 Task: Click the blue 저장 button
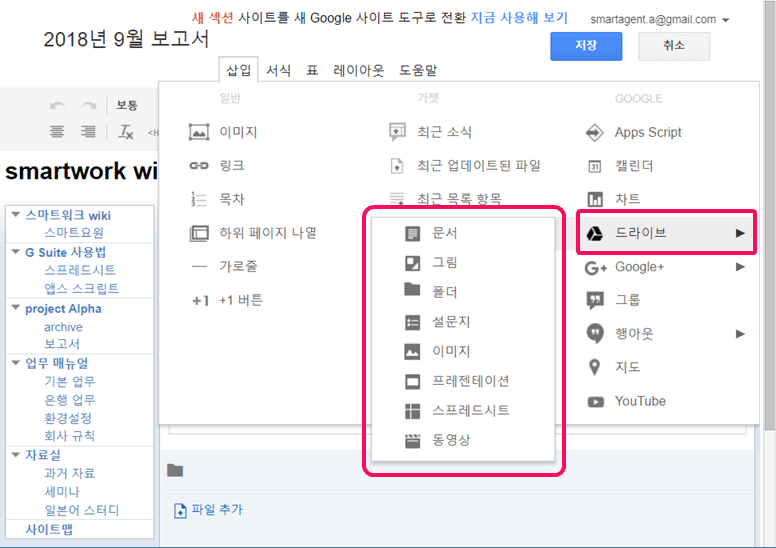pyautogui.click(x=586, y=46)
